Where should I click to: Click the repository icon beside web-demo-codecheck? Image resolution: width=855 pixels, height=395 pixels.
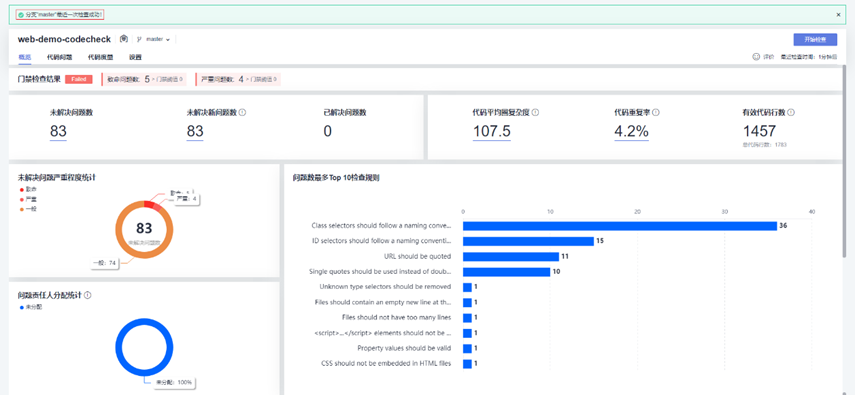point(124,39)
